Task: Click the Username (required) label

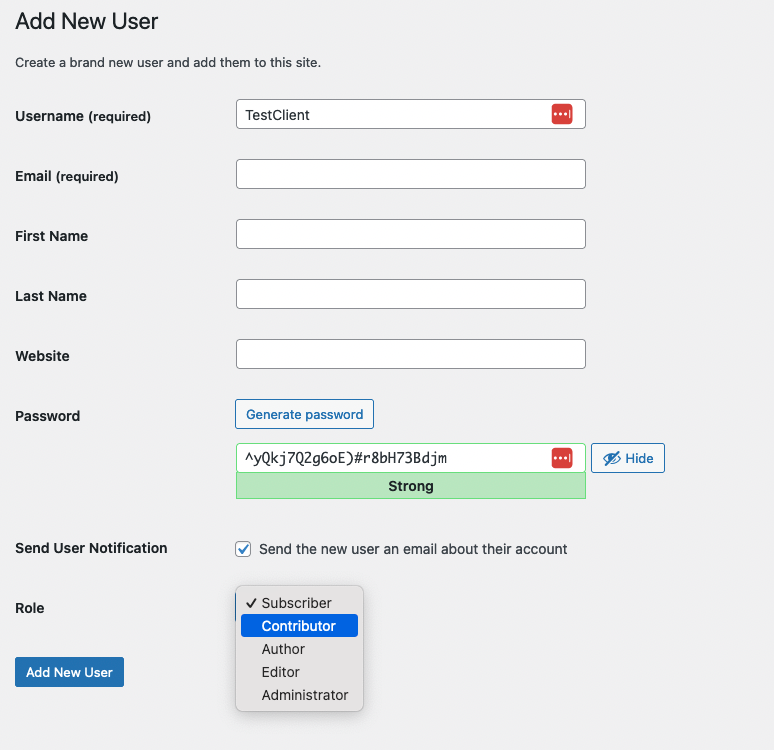Action: 83,116
